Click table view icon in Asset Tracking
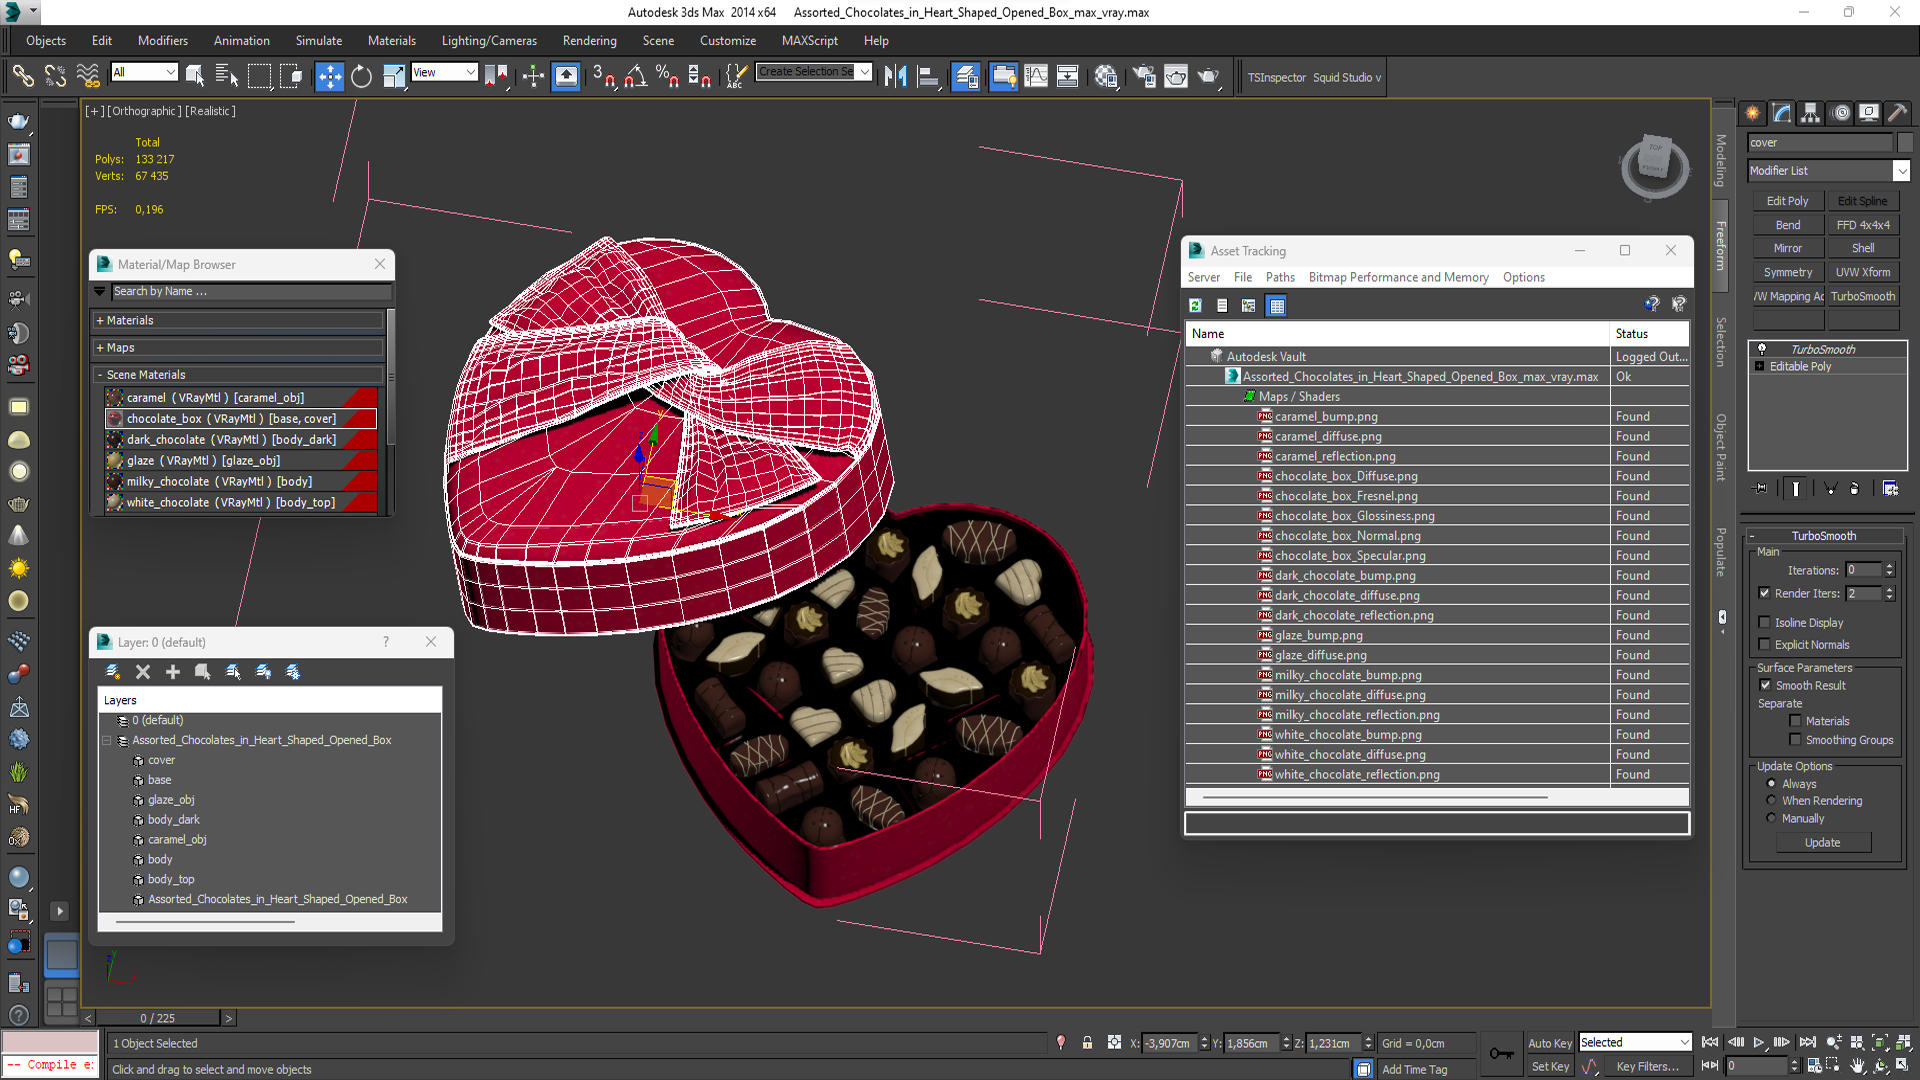The height and width of the screenshot is (1080, 1920). point(1277,306)
